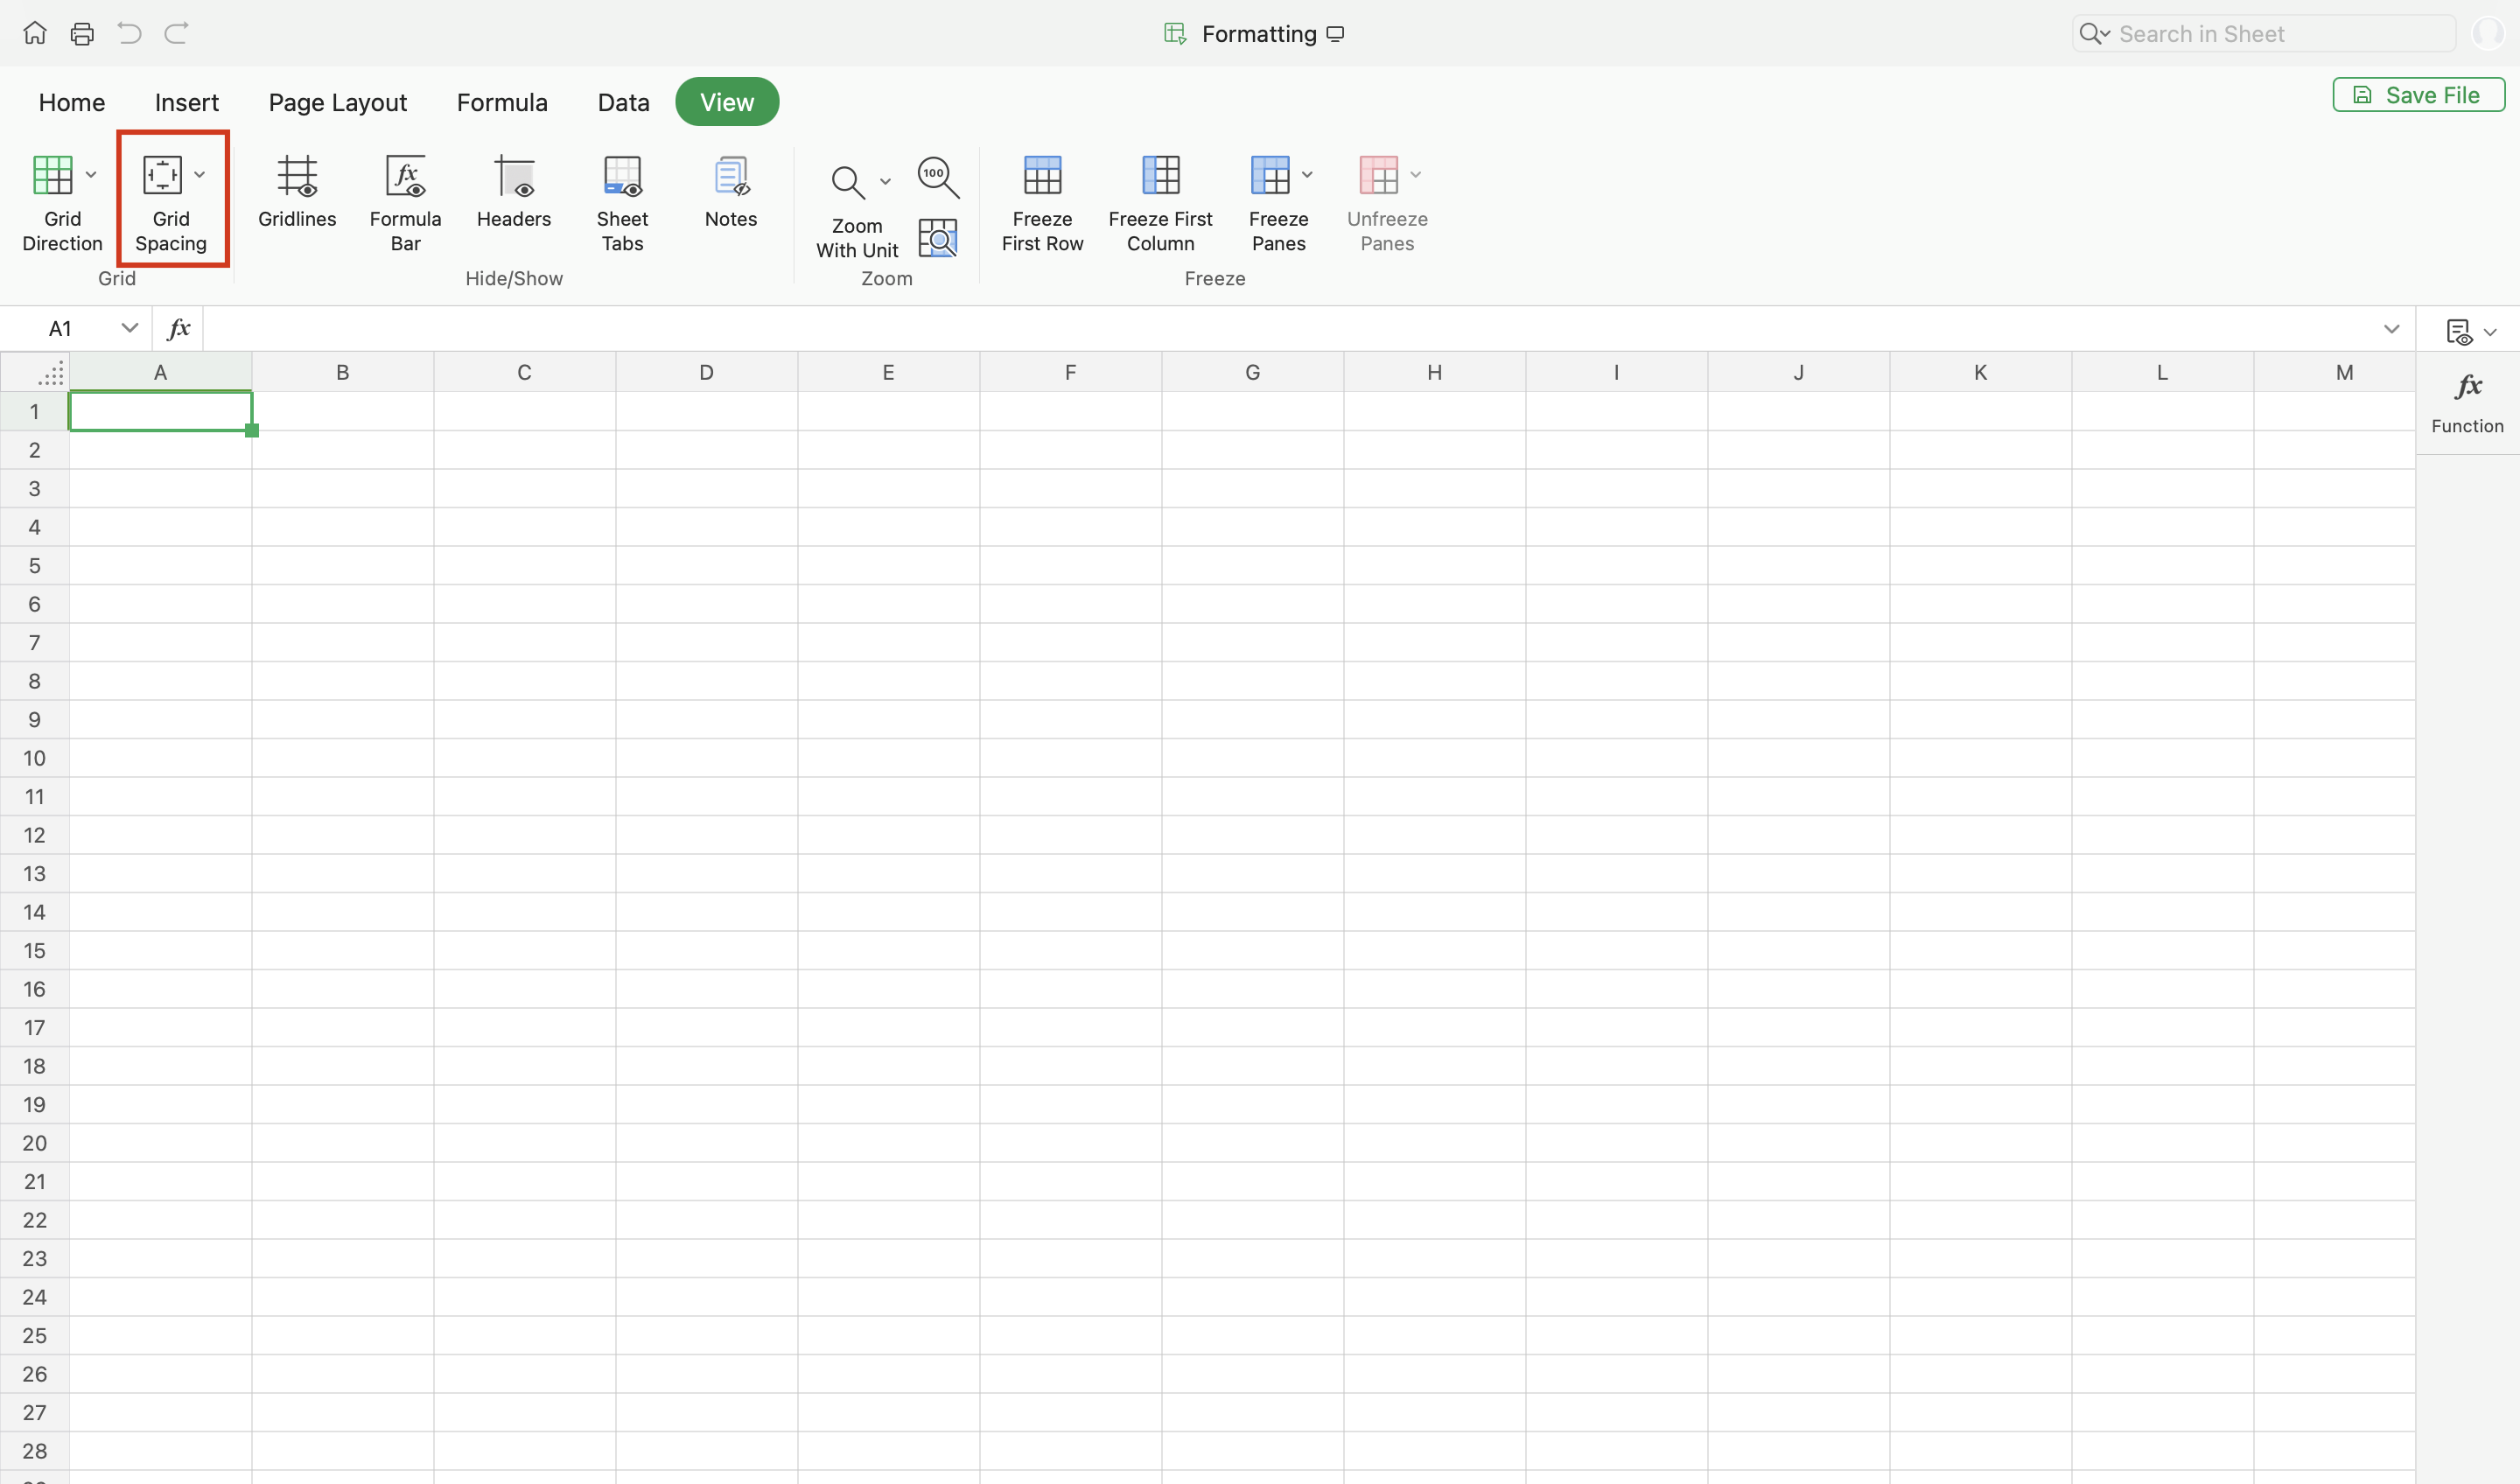Click the Undo arrow icon

129,33
